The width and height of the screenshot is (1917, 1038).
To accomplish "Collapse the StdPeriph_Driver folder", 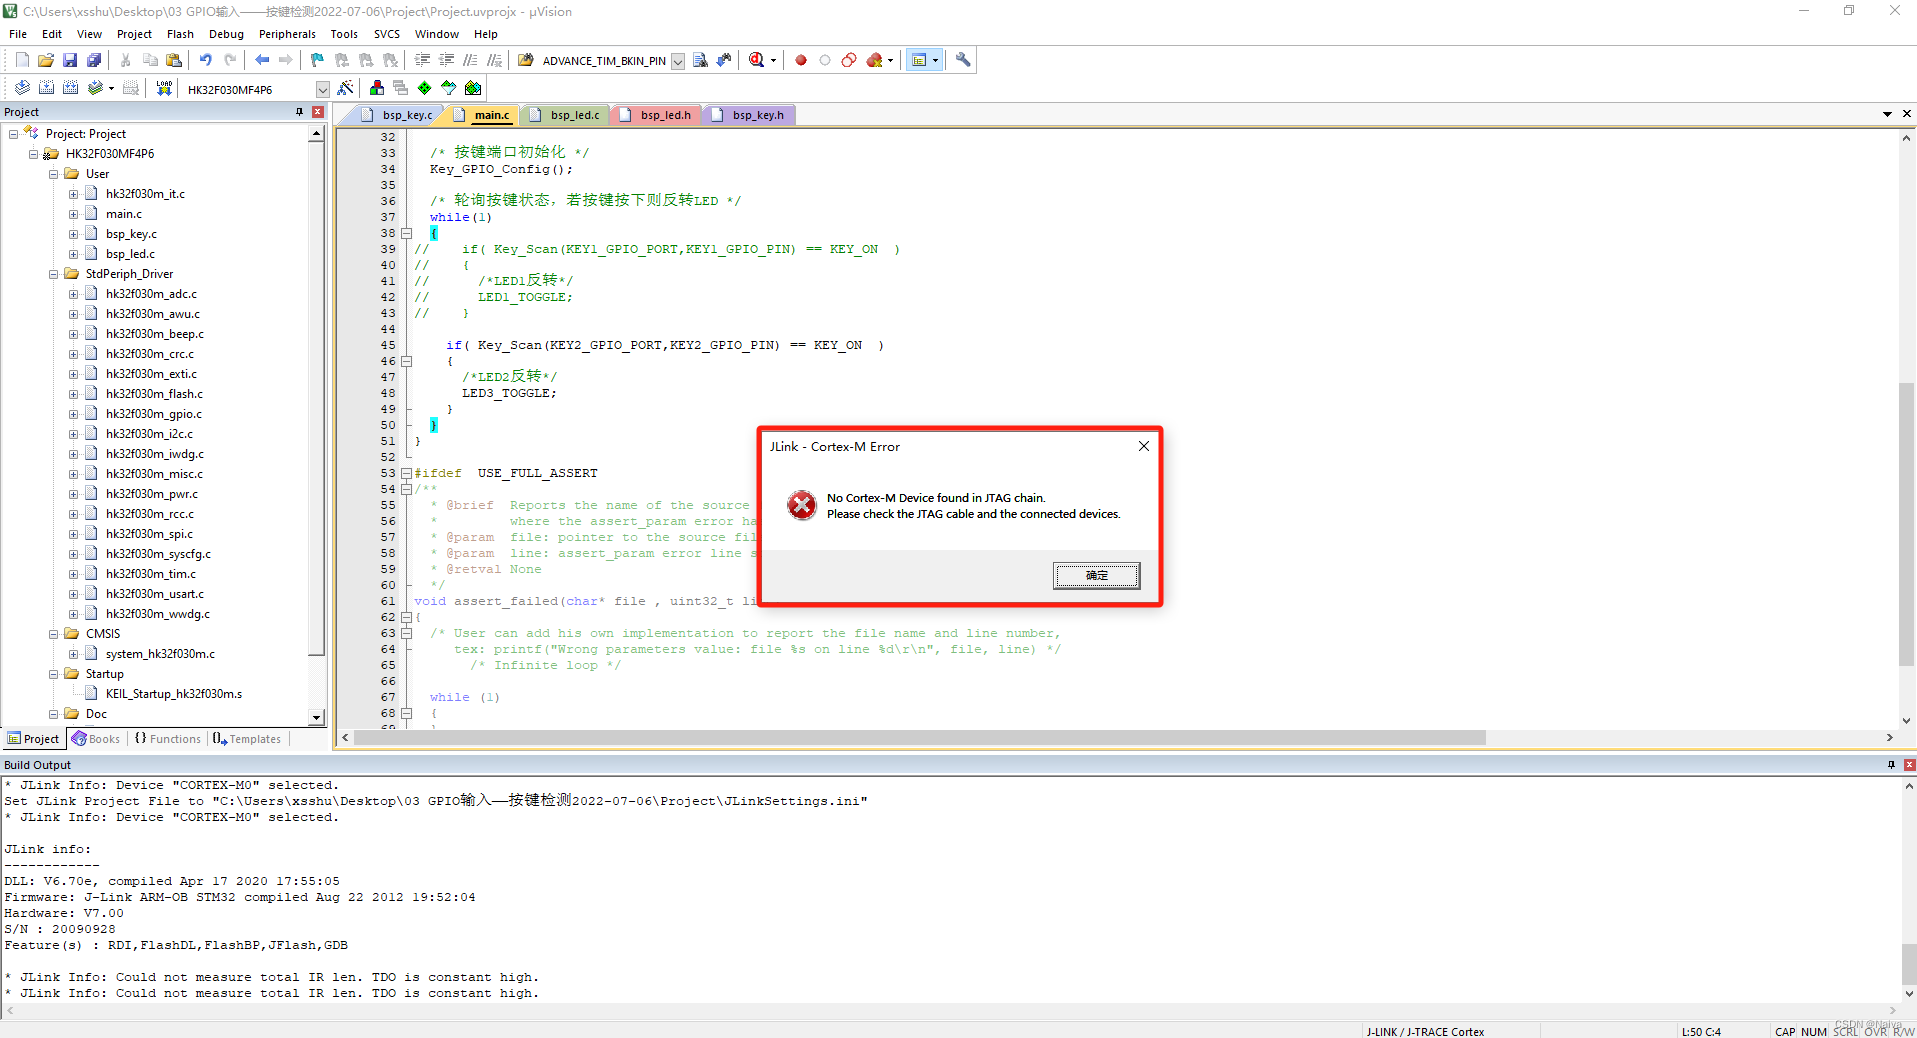I will coord(53,273).
